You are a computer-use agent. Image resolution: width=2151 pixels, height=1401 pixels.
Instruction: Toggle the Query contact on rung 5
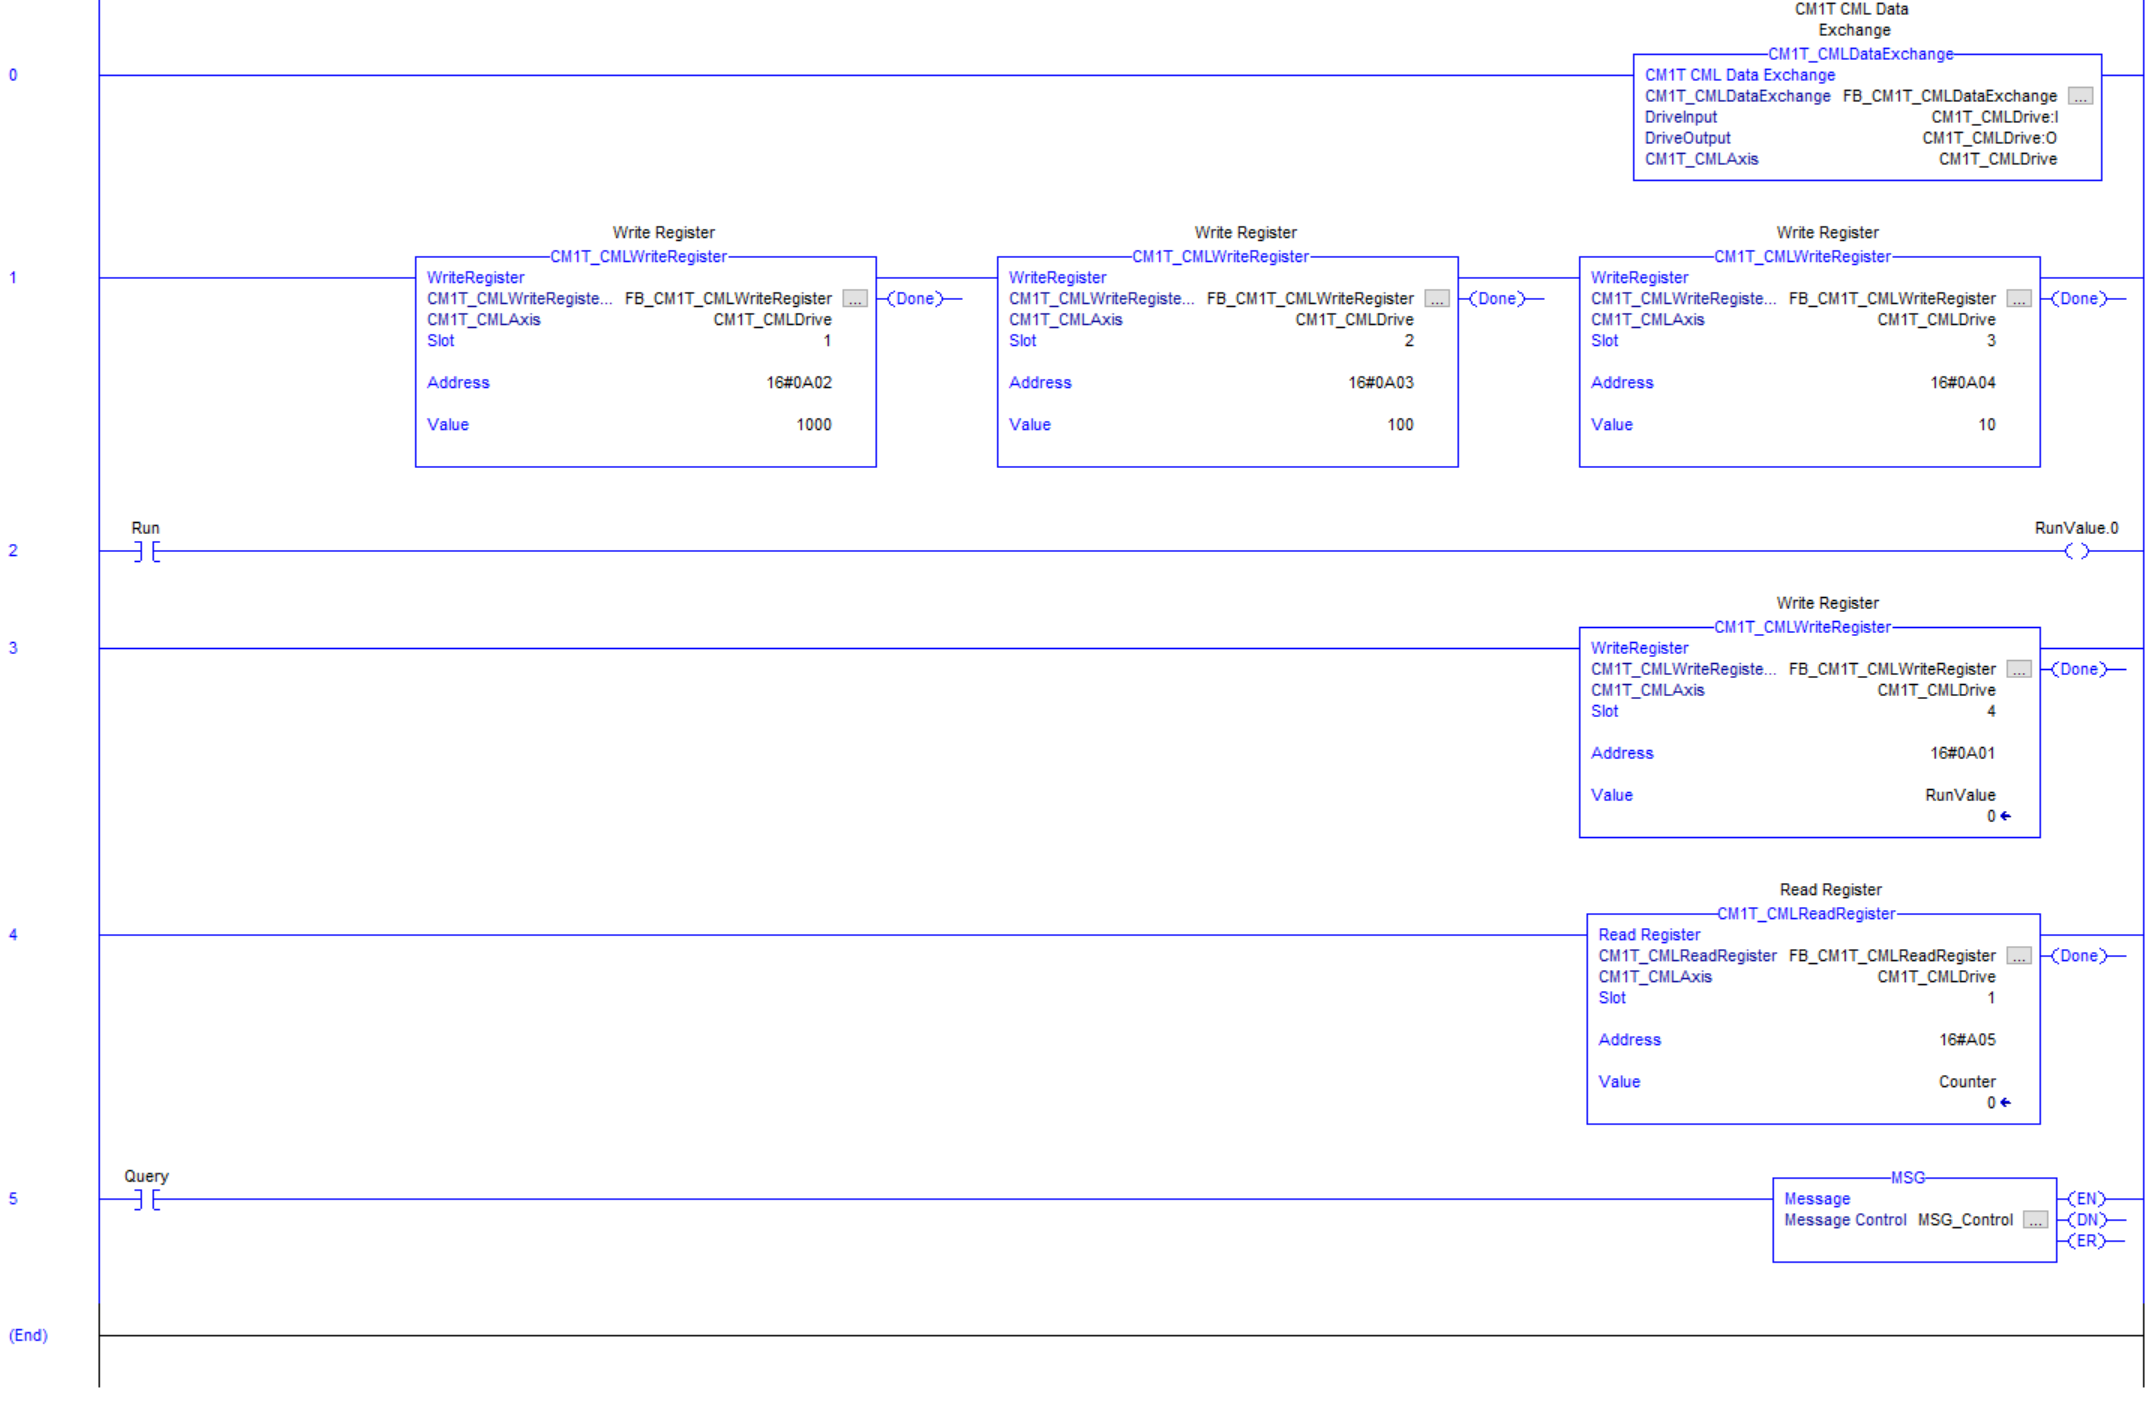[147, 1199]
